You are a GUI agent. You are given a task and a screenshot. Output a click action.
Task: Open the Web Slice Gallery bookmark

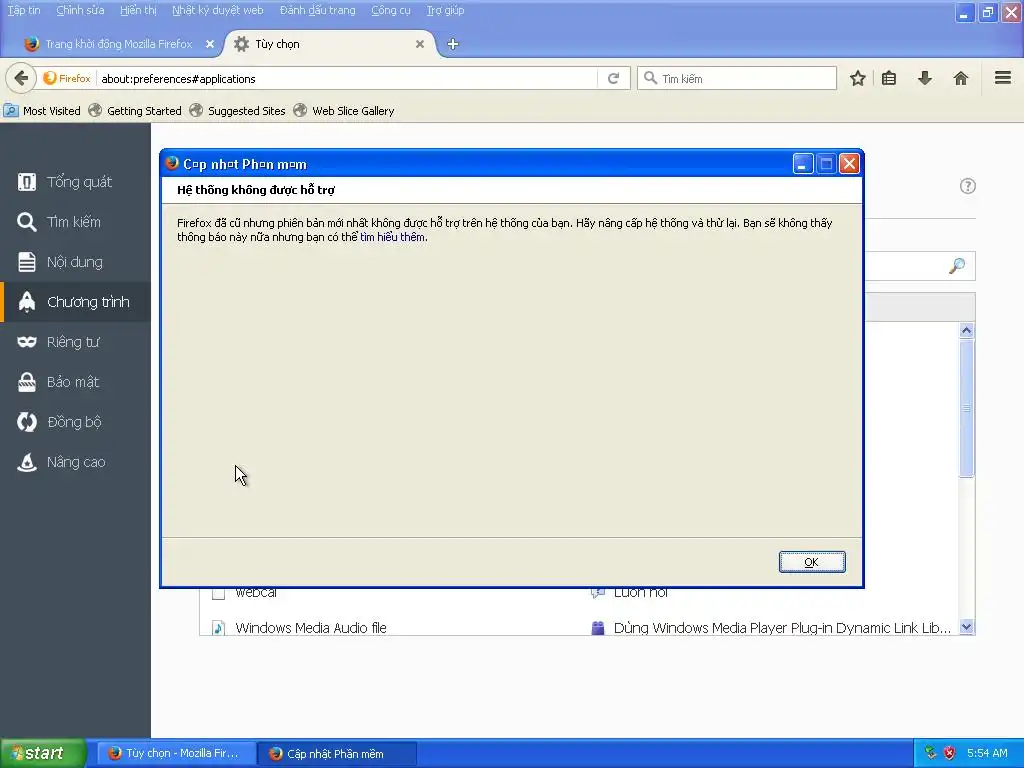click(344, 110)
